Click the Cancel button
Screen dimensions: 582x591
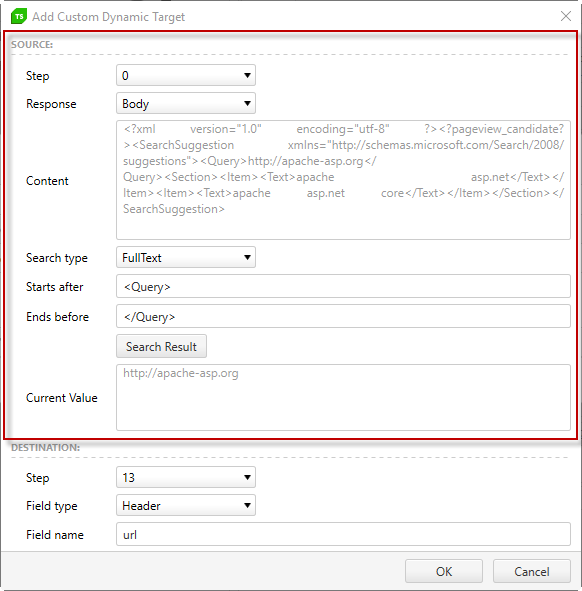(x=532, y=571)
